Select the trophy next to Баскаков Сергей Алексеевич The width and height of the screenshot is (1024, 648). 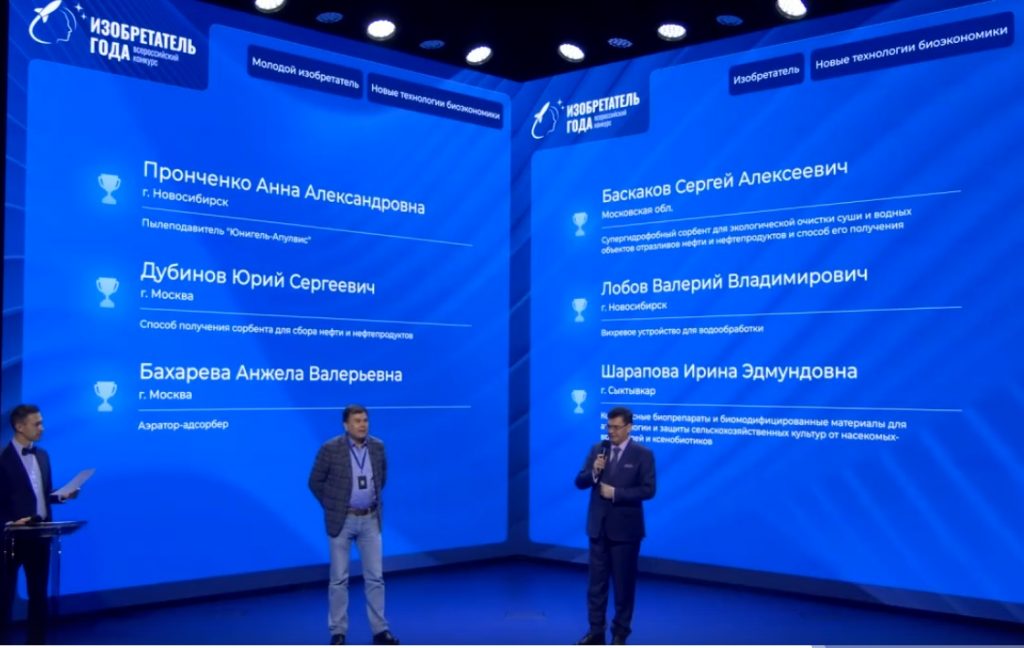[580, 223]
